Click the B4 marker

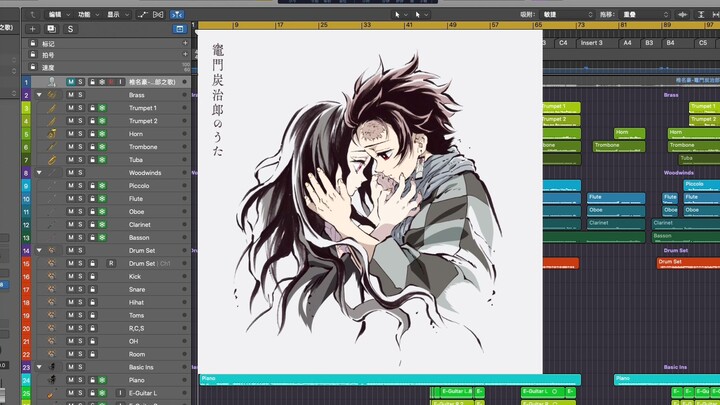coord(670,43)
